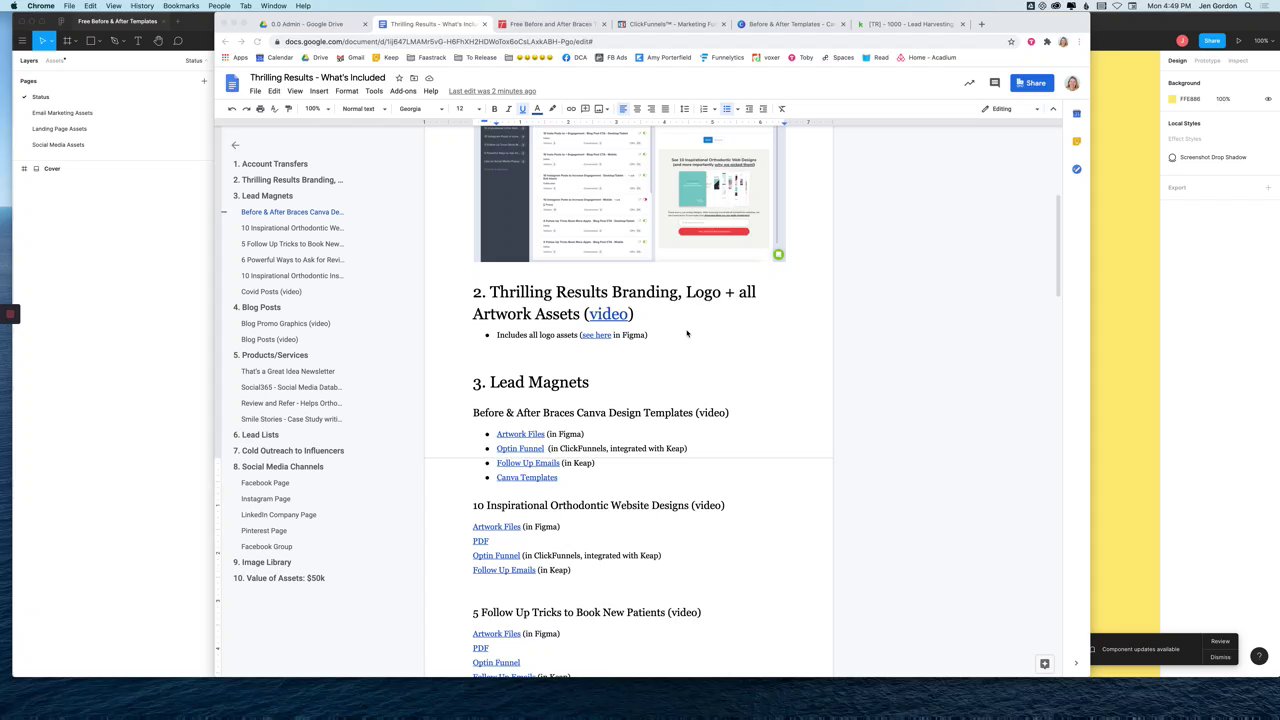Collapse the Docs toolbar with up chevron
This screenshot has height=720, width=1280.
(1053, 109)
